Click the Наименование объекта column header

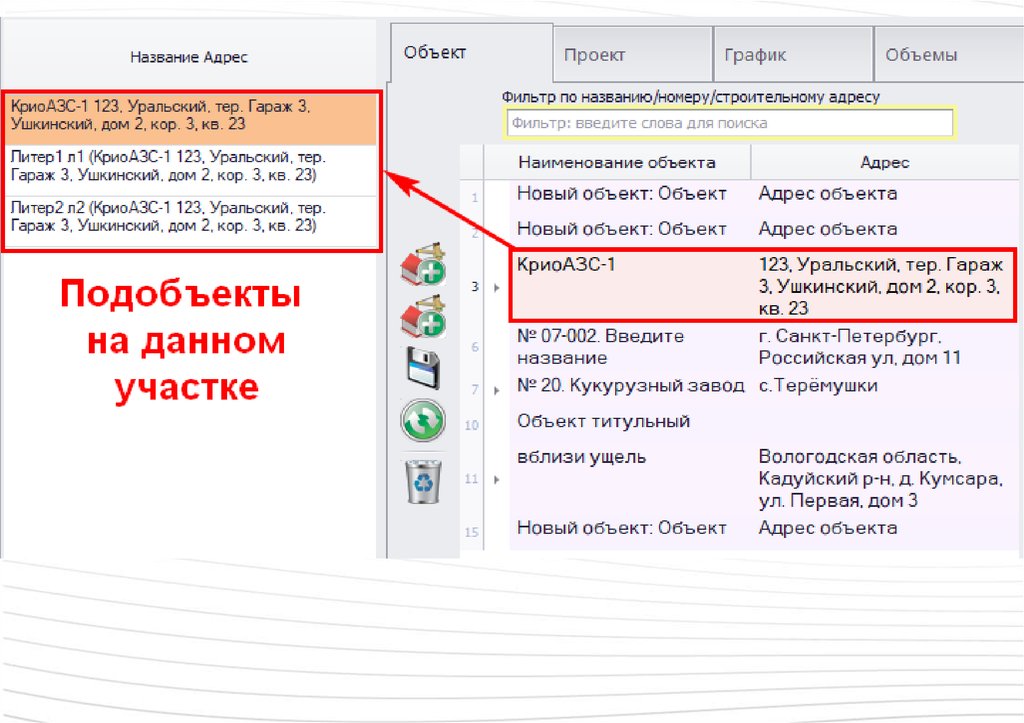point(617,162)
